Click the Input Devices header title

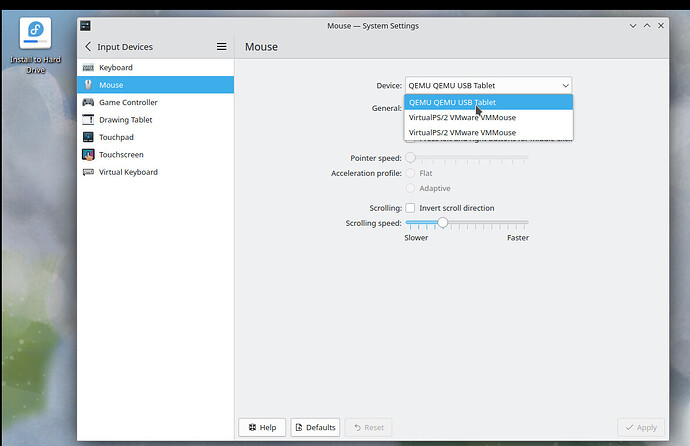(125, 47)
